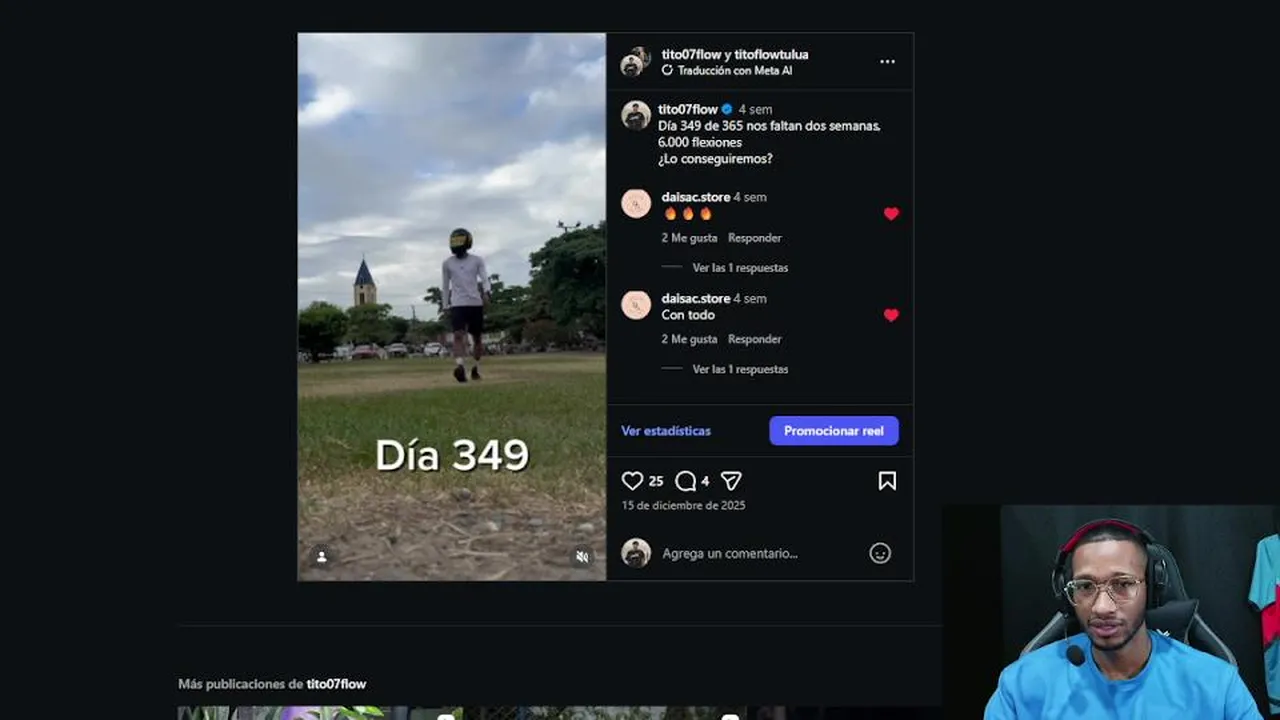Open tito07flow avatar in post header
1280x720 pixels.
pyautogui.click(x=635, y=62)
